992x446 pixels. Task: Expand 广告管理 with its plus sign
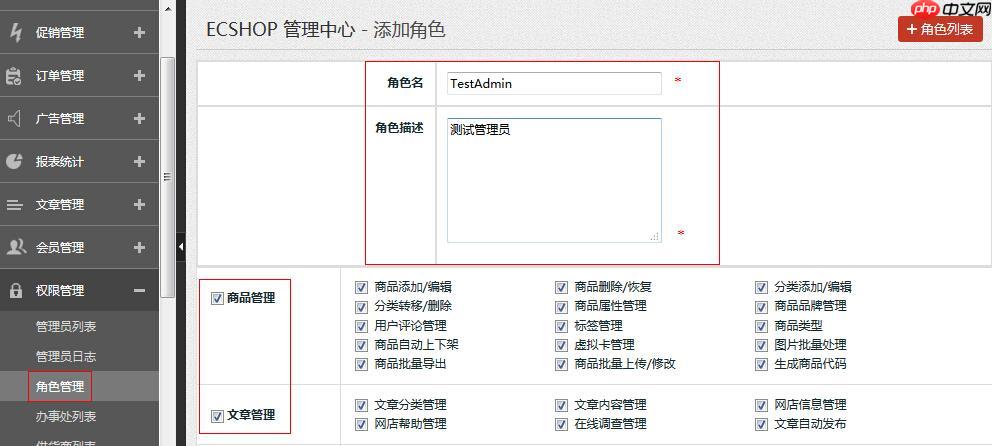coord(140,119)
